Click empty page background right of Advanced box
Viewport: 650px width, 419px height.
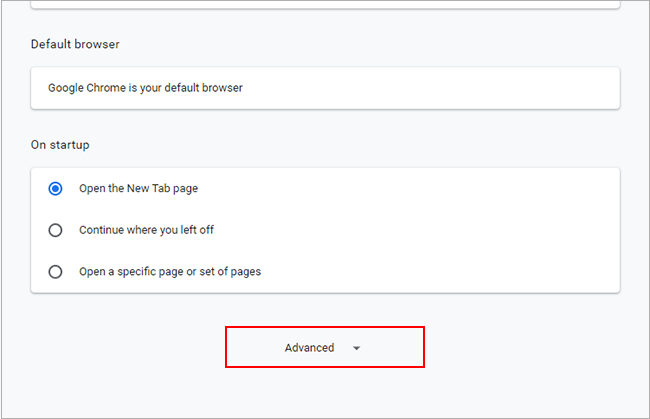(x=530, y=348)
